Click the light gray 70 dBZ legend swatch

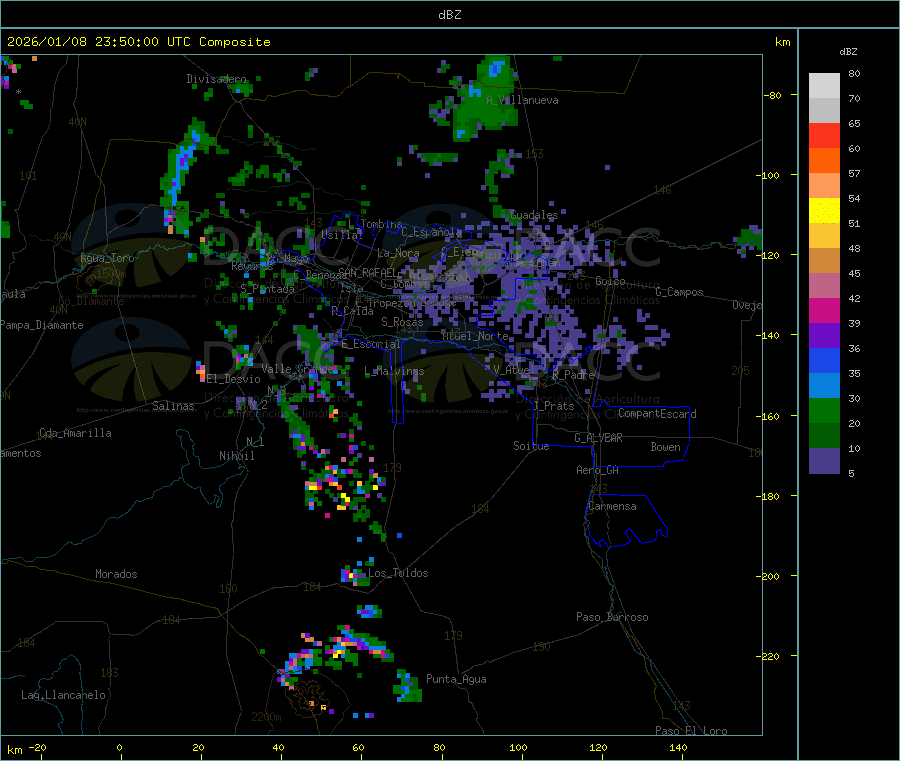tap(824, 111)
